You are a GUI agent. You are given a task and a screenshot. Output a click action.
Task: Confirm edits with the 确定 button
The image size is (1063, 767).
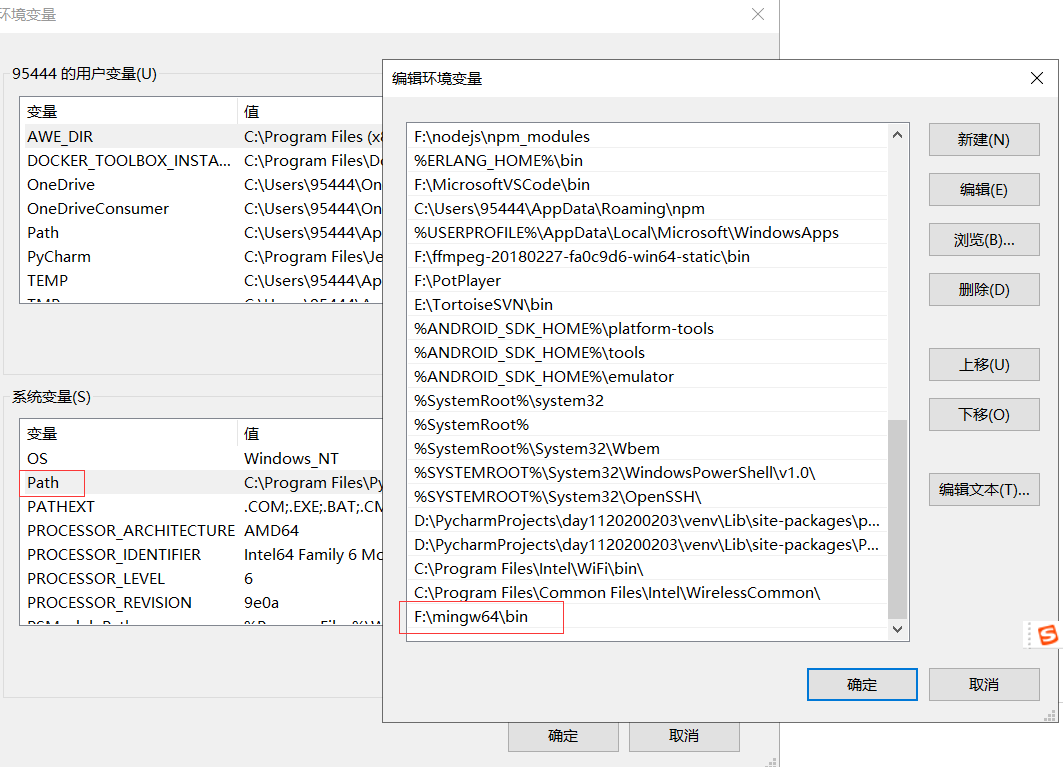(861, 684)
